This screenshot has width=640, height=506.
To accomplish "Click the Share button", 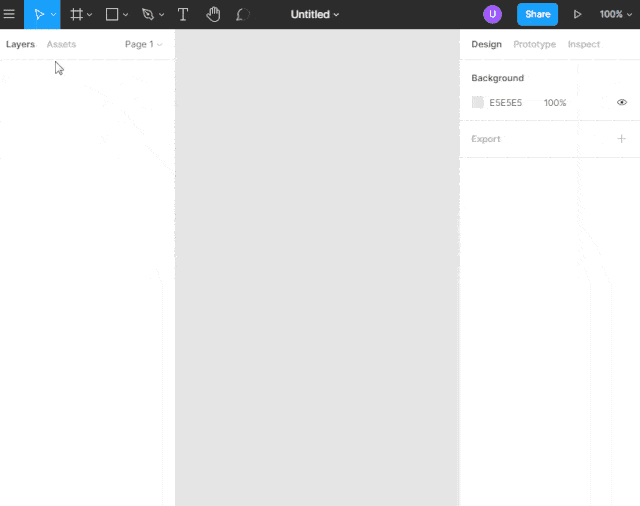I will 537,14.
